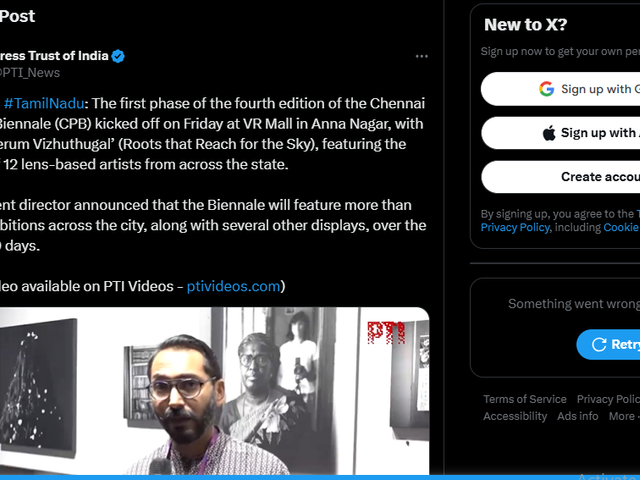Open the Terms of Service footer link

pyautogui.click(x=524, y=399)
